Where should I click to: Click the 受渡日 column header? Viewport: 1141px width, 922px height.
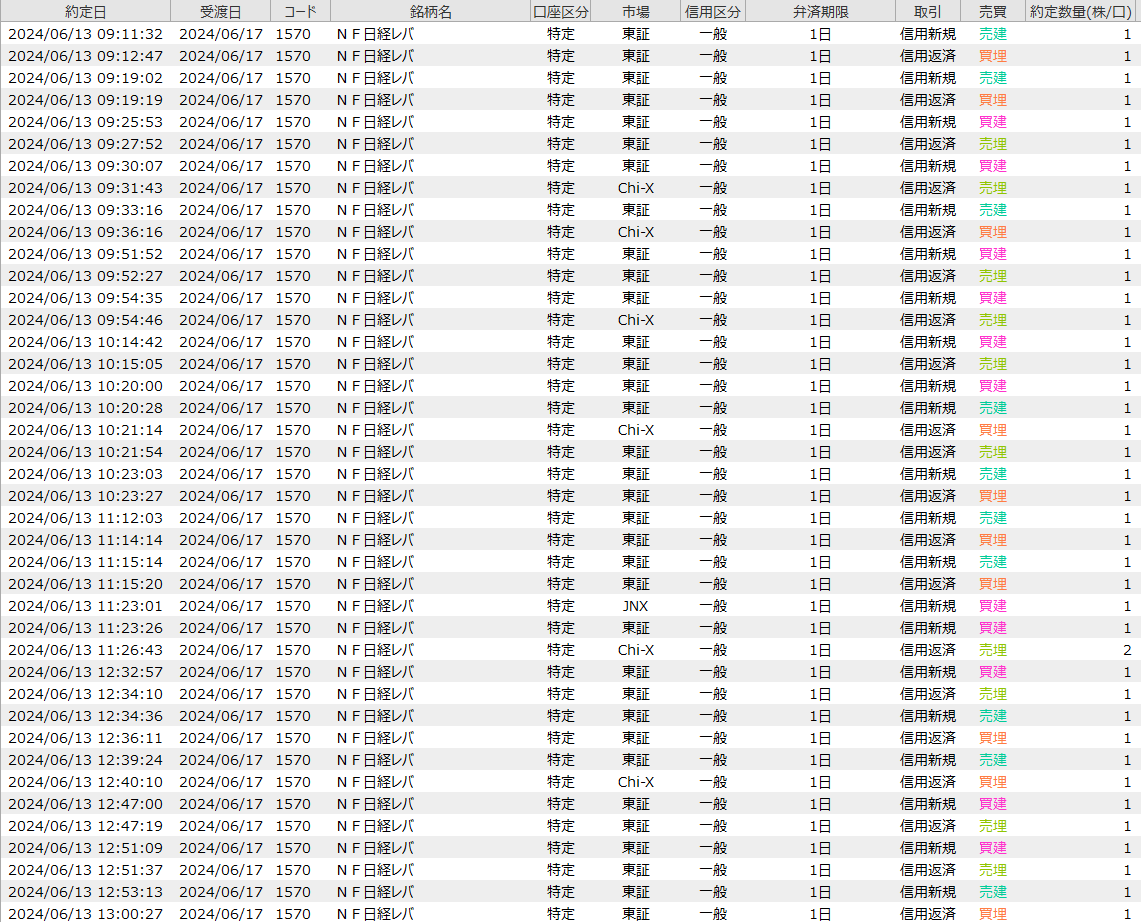[x=220, y=11]
